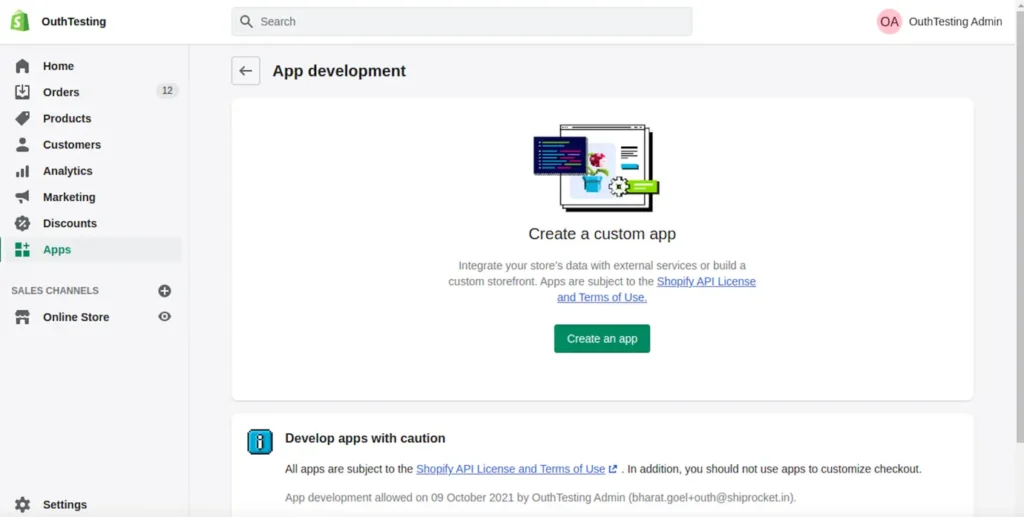Viewport: 1024px width, 517px height.
Task: Click the OuthTesting store name
Action: point(74,22)
